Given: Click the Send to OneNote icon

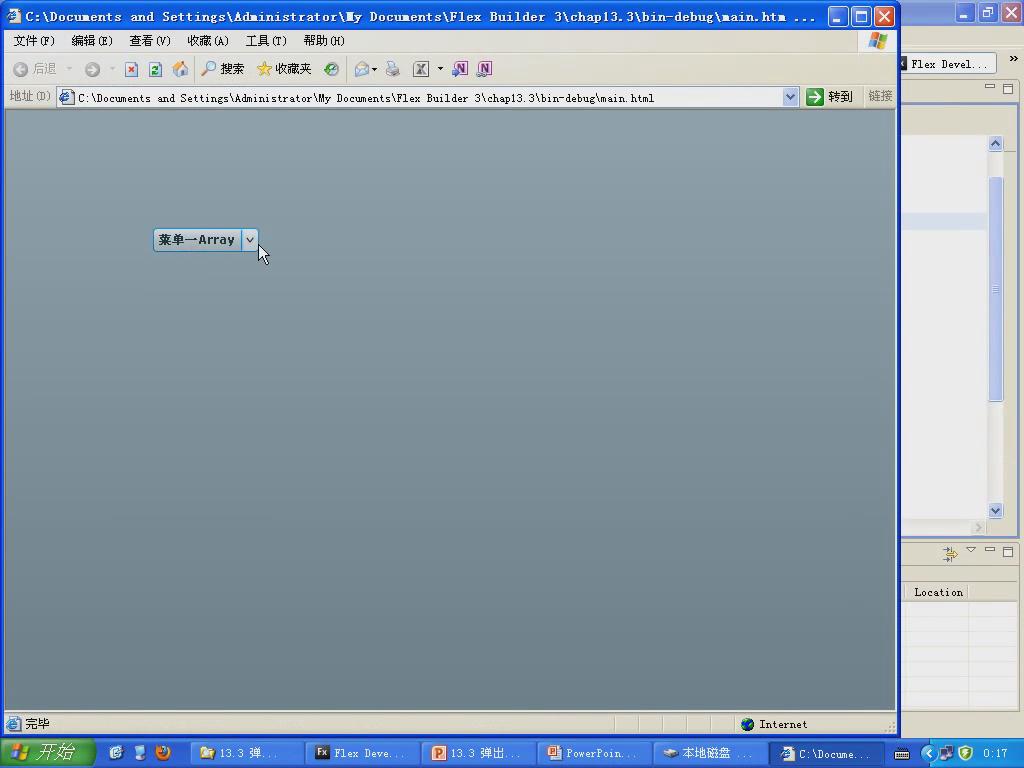Looking at the screenshot, I should (x=460, y=69).
